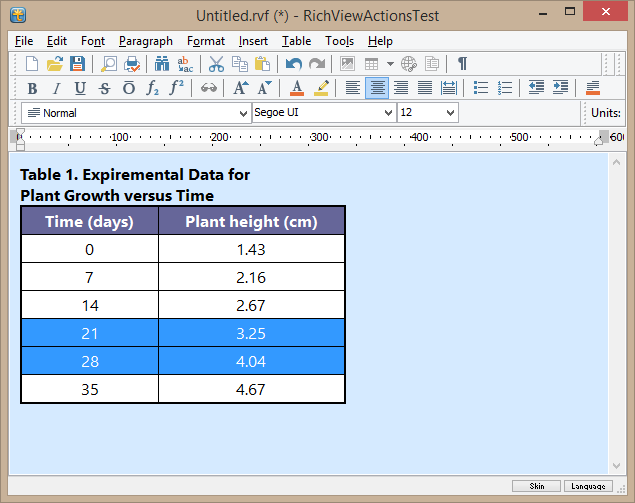Viewport: 635px width, 503px height.
Task: Toggle show paragraph marks (pilcrow)
Action: coord(462,64)
